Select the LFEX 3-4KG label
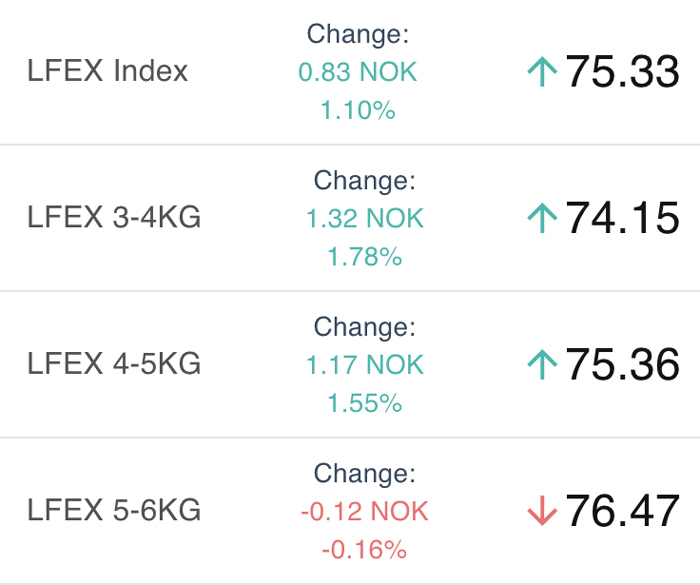Screen dimensions: 700x585 [114, 217]
